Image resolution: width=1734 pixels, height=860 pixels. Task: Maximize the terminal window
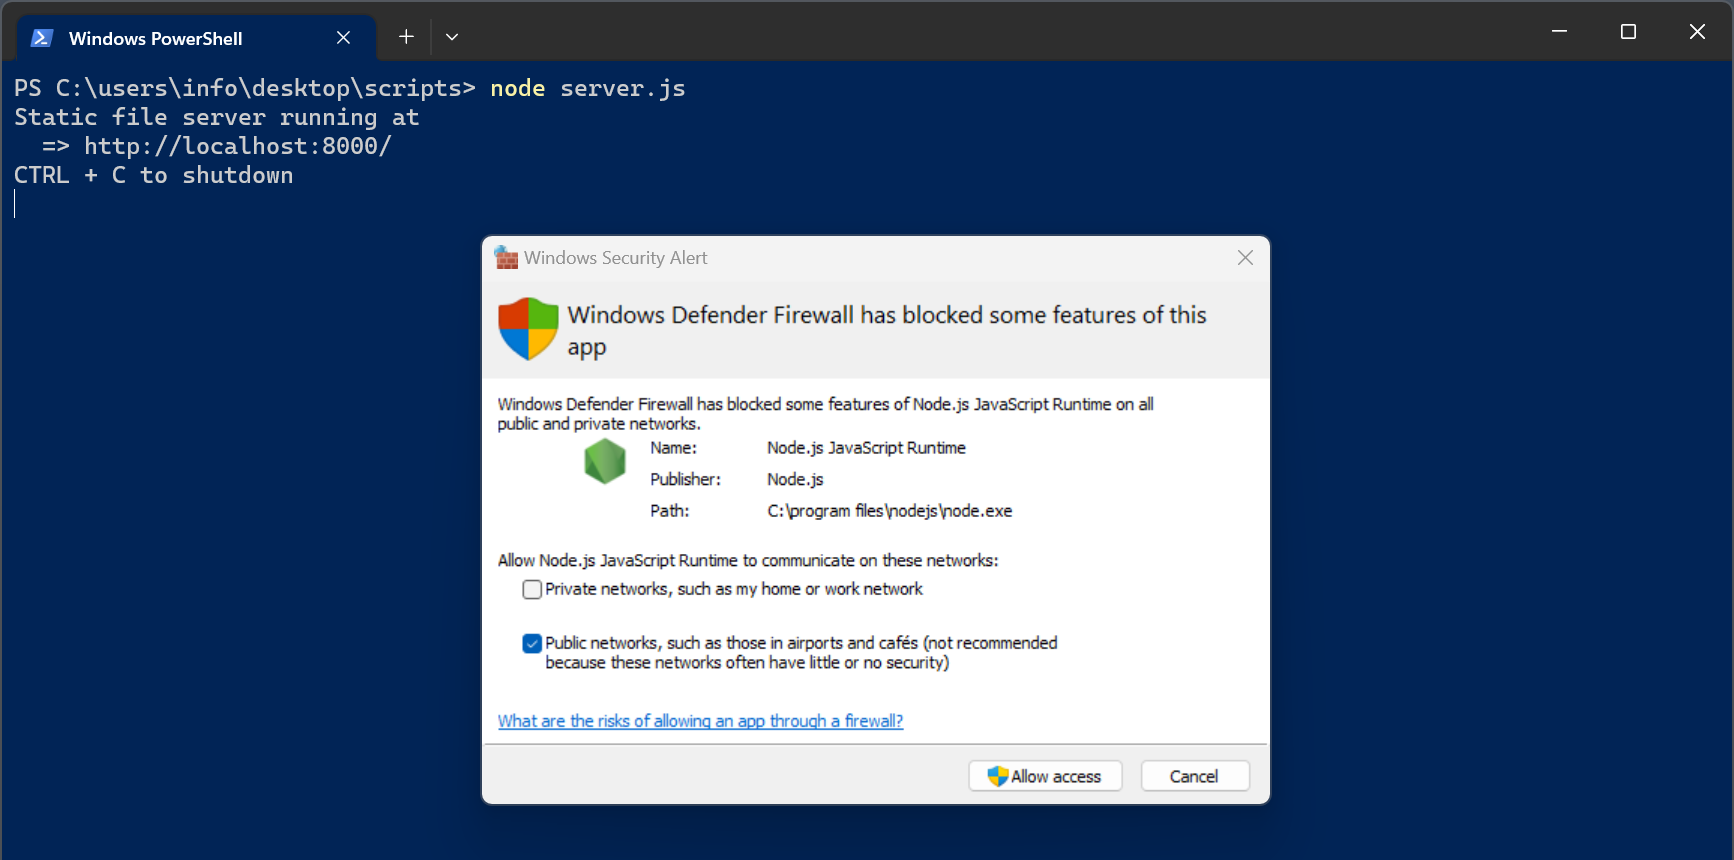point(1628,32)
